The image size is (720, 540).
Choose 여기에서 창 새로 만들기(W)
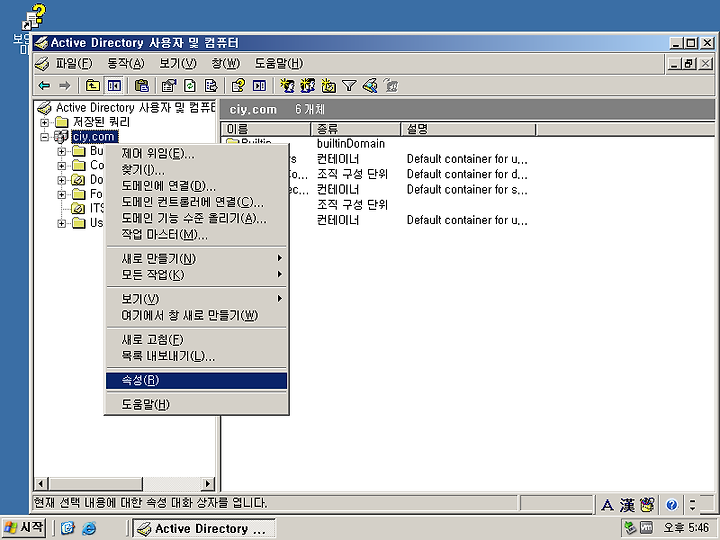pos(197,315)
